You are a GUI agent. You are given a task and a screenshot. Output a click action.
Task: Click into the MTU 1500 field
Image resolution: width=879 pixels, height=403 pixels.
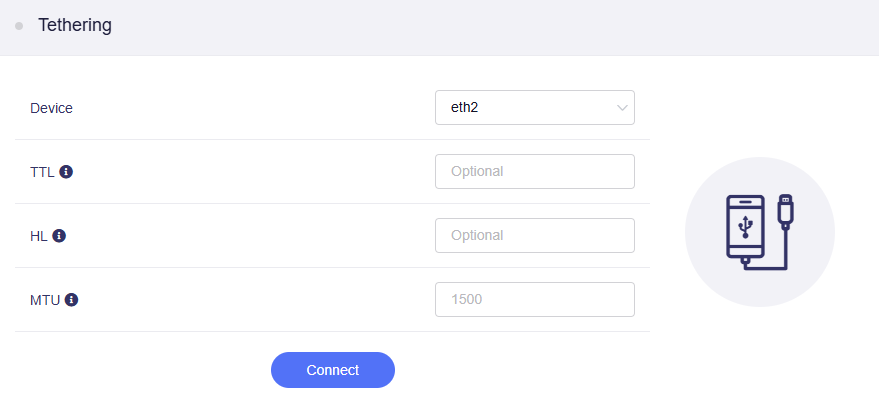tap(534, 299)
